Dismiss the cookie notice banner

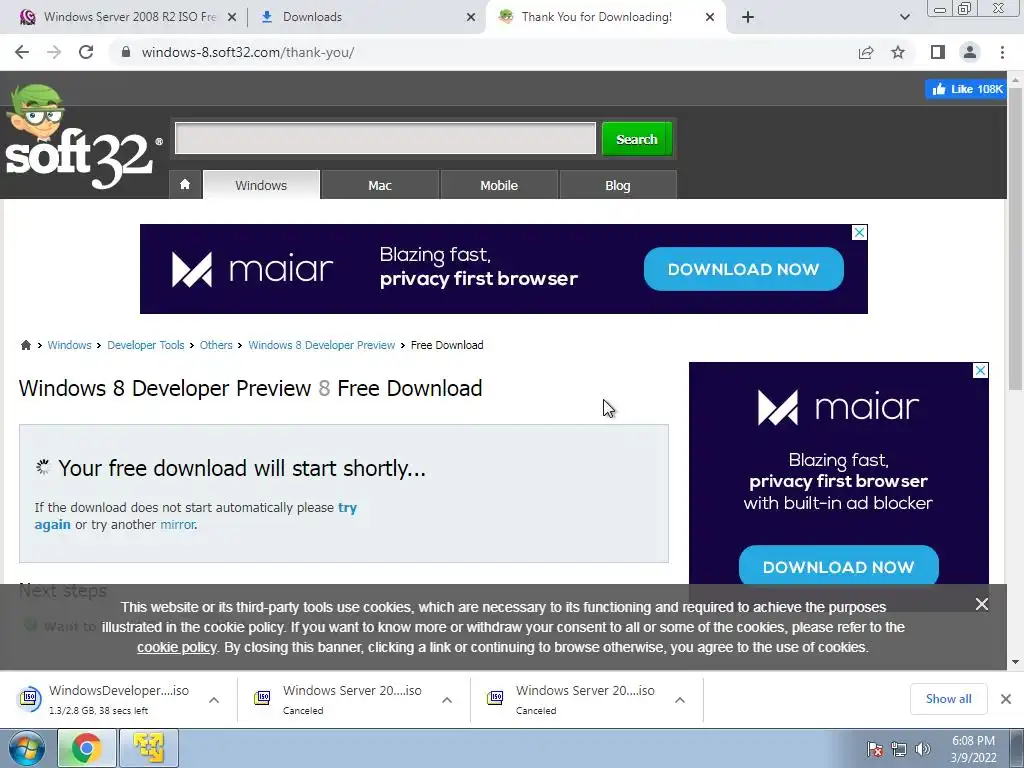tap(982, 604)
